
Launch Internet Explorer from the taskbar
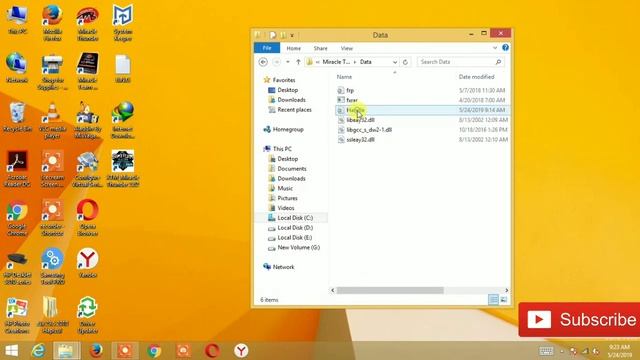pyautogui.click(x=39, y=351)
